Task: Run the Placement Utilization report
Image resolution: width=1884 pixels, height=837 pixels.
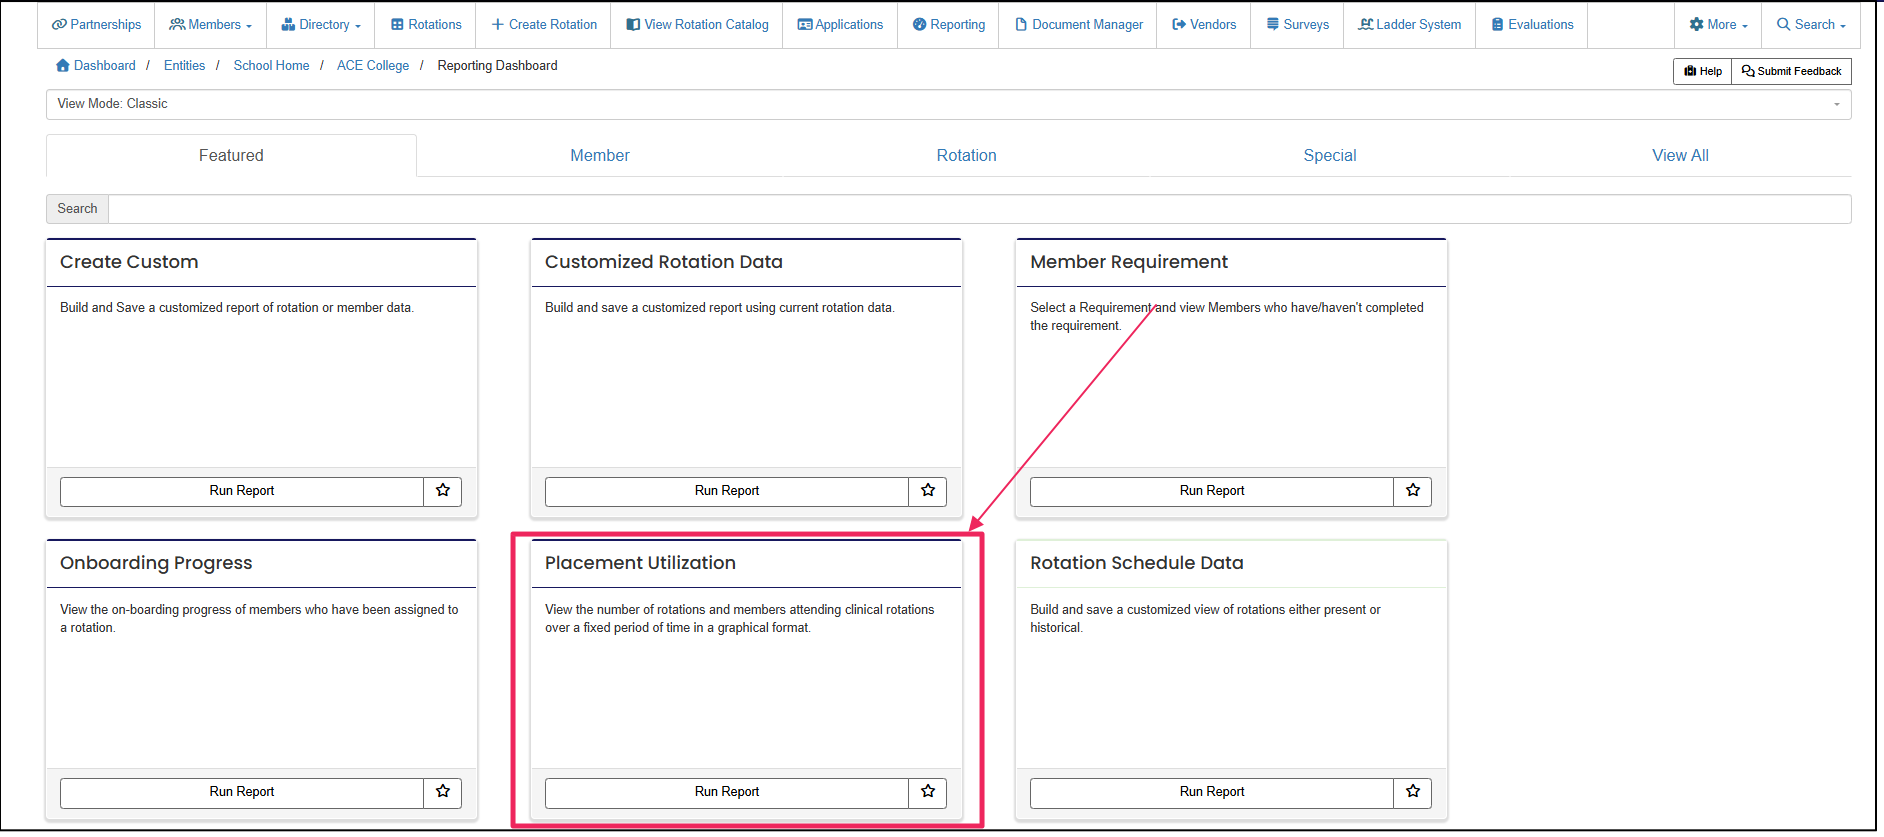Action: pos(727,792)
